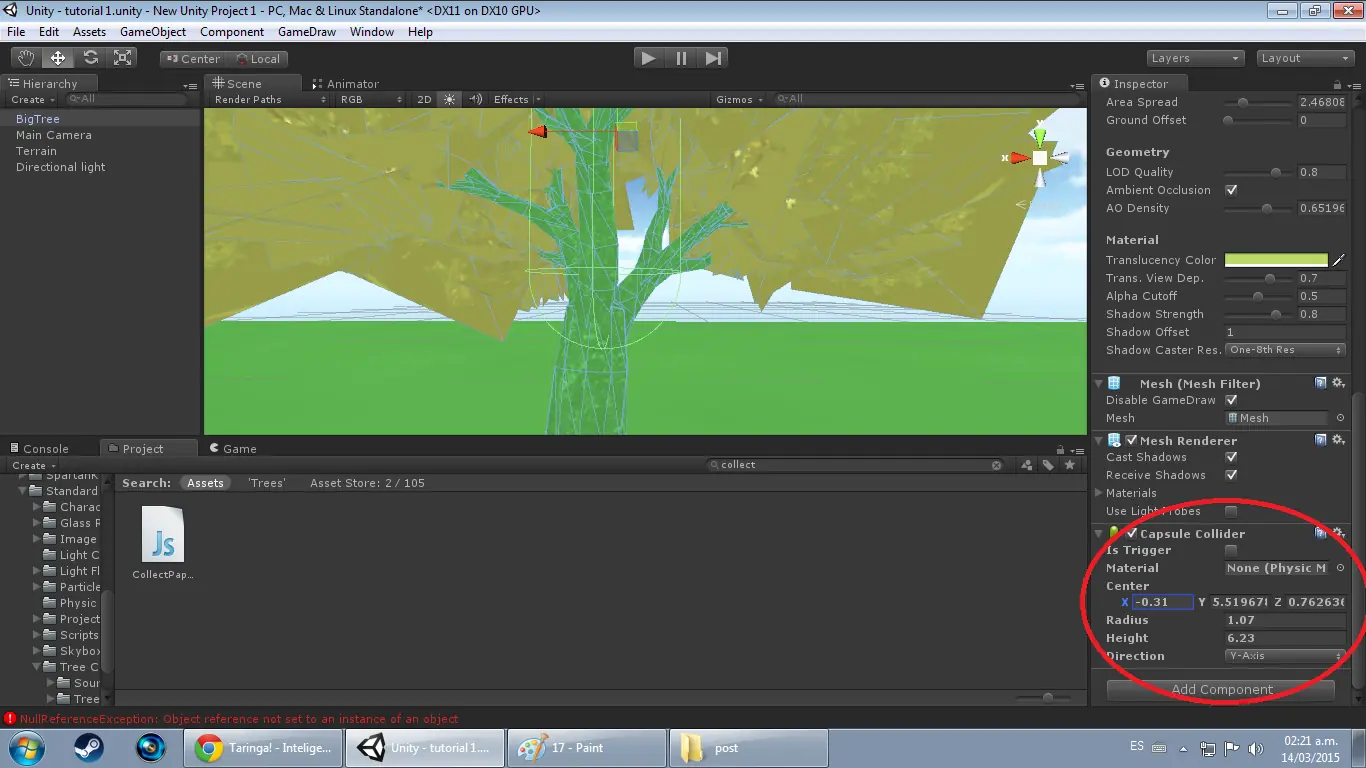1366x768 pixels.
Task: Toggle Ambient Occlusion checkbox
Action: (x=1231, y=190)
